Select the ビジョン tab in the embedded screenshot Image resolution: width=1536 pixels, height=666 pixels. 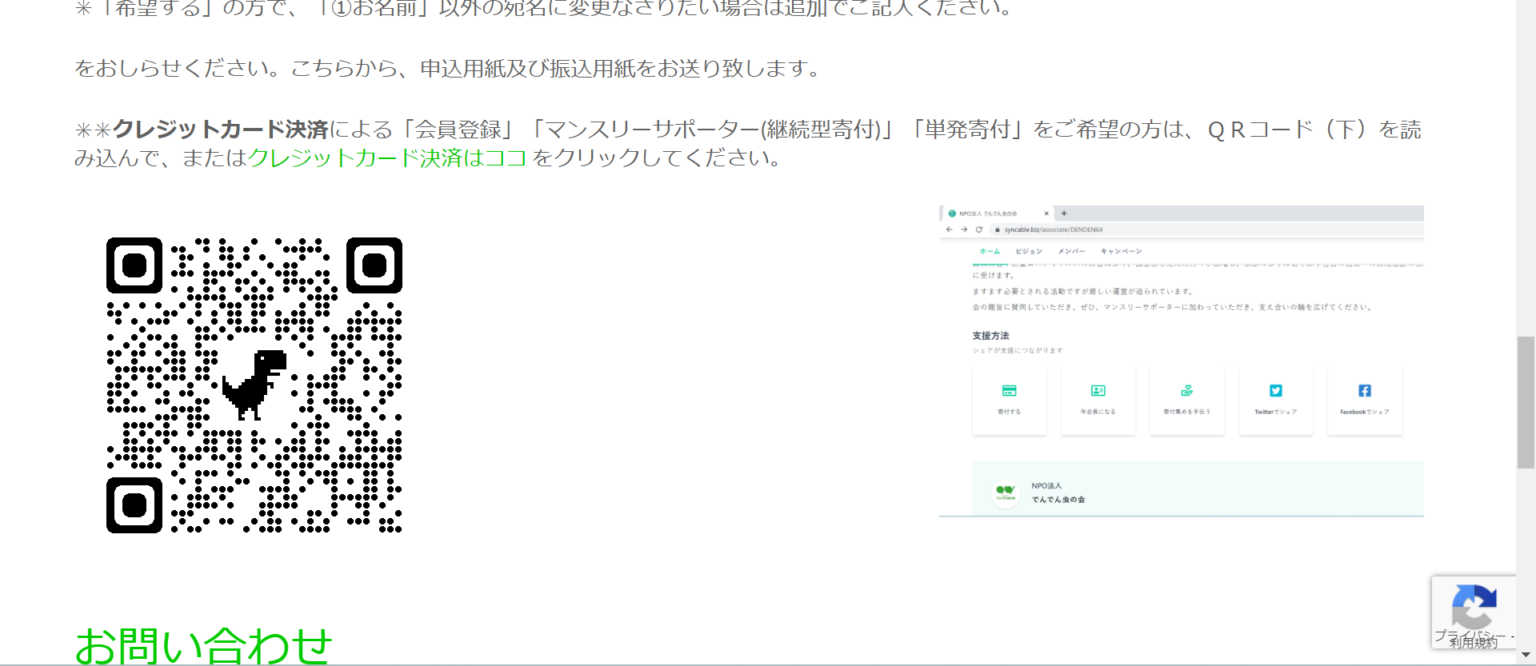pos(1028,251)
